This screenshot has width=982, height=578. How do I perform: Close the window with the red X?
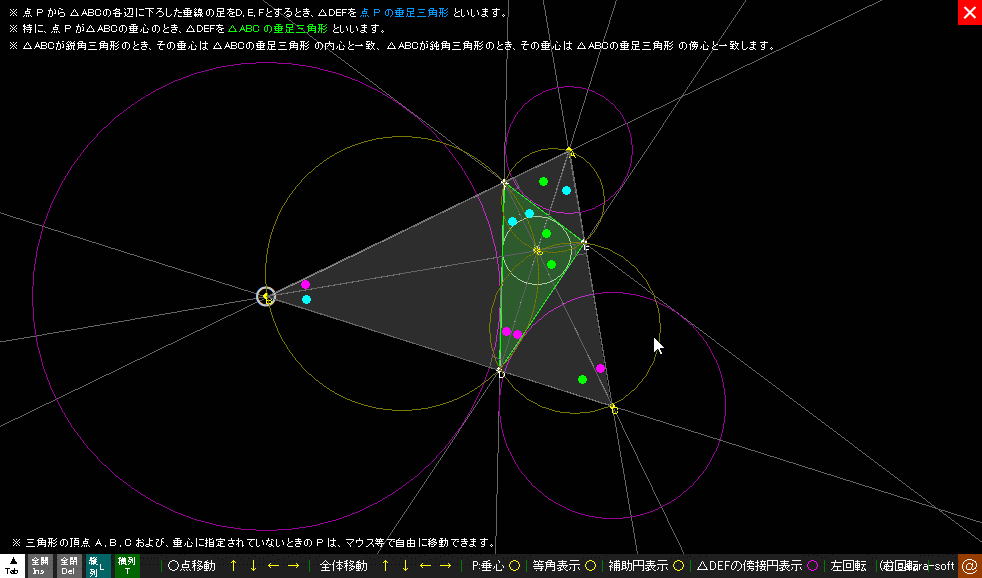(969, 12)
